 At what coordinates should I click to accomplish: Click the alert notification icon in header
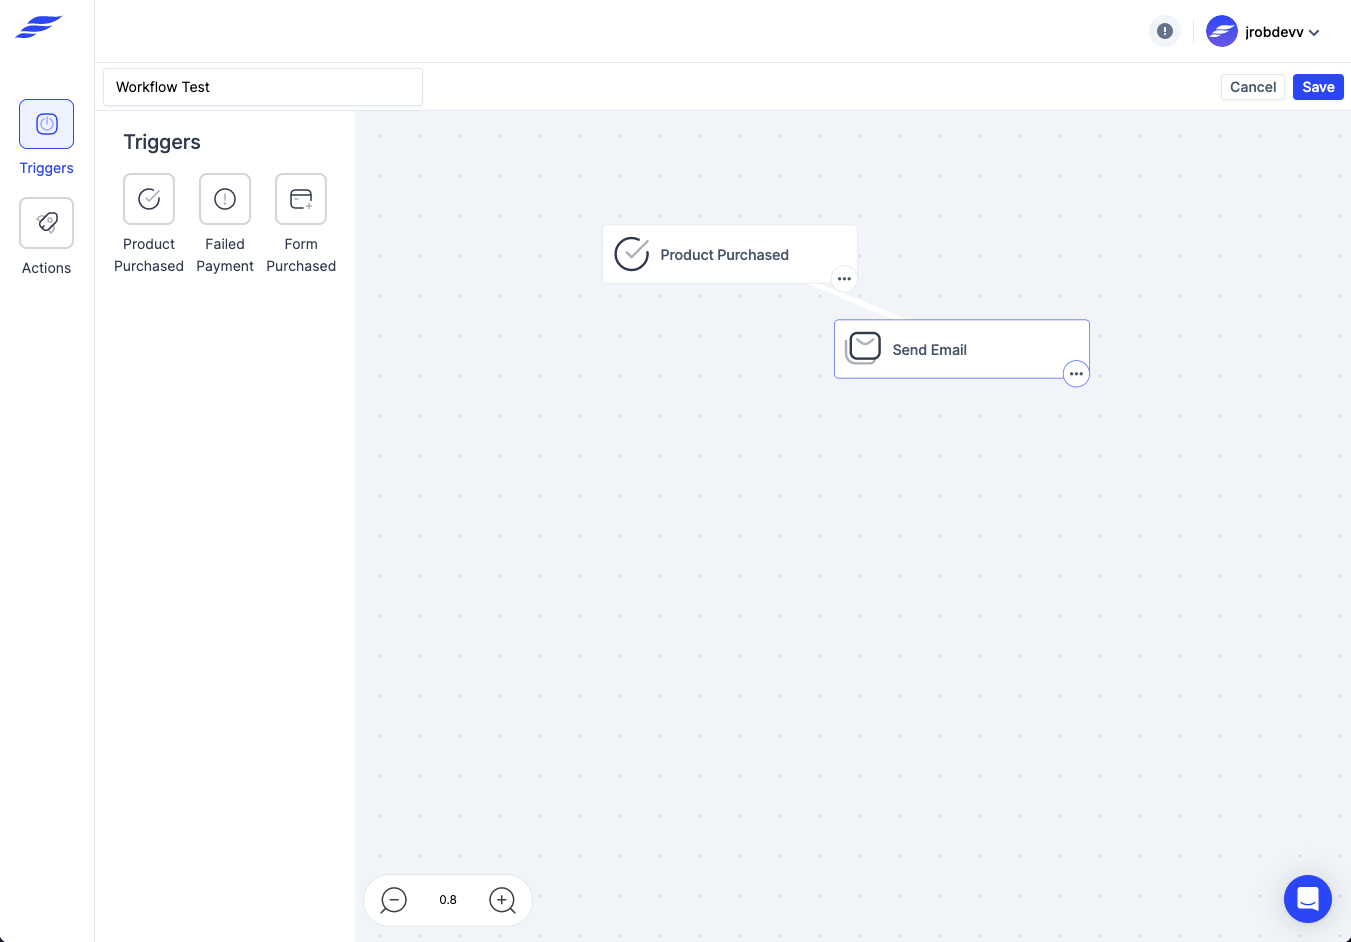[x=1165, y=31]
